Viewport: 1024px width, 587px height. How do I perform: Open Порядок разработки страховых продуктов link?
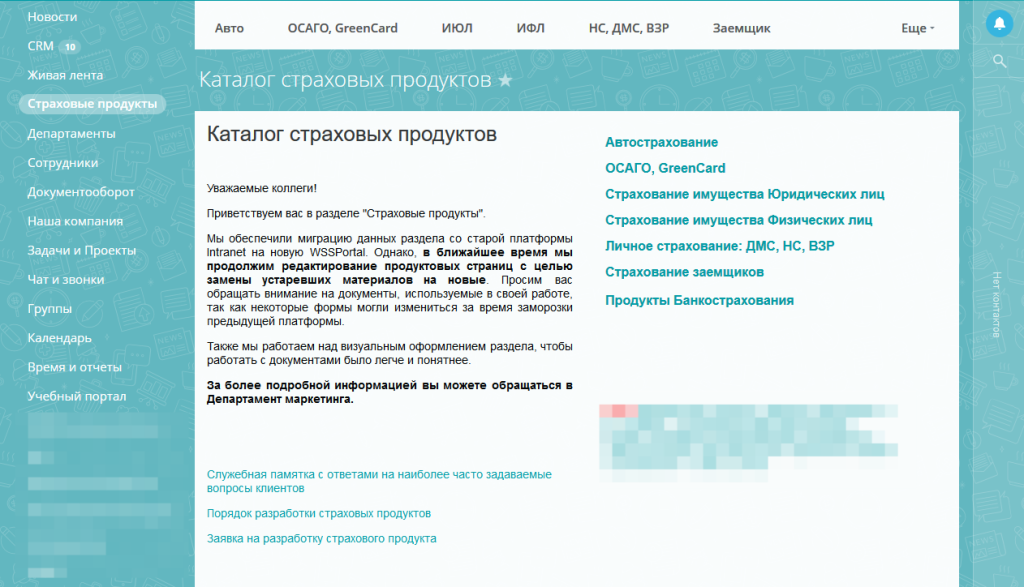pyautogui.click(x=319, y=513)
